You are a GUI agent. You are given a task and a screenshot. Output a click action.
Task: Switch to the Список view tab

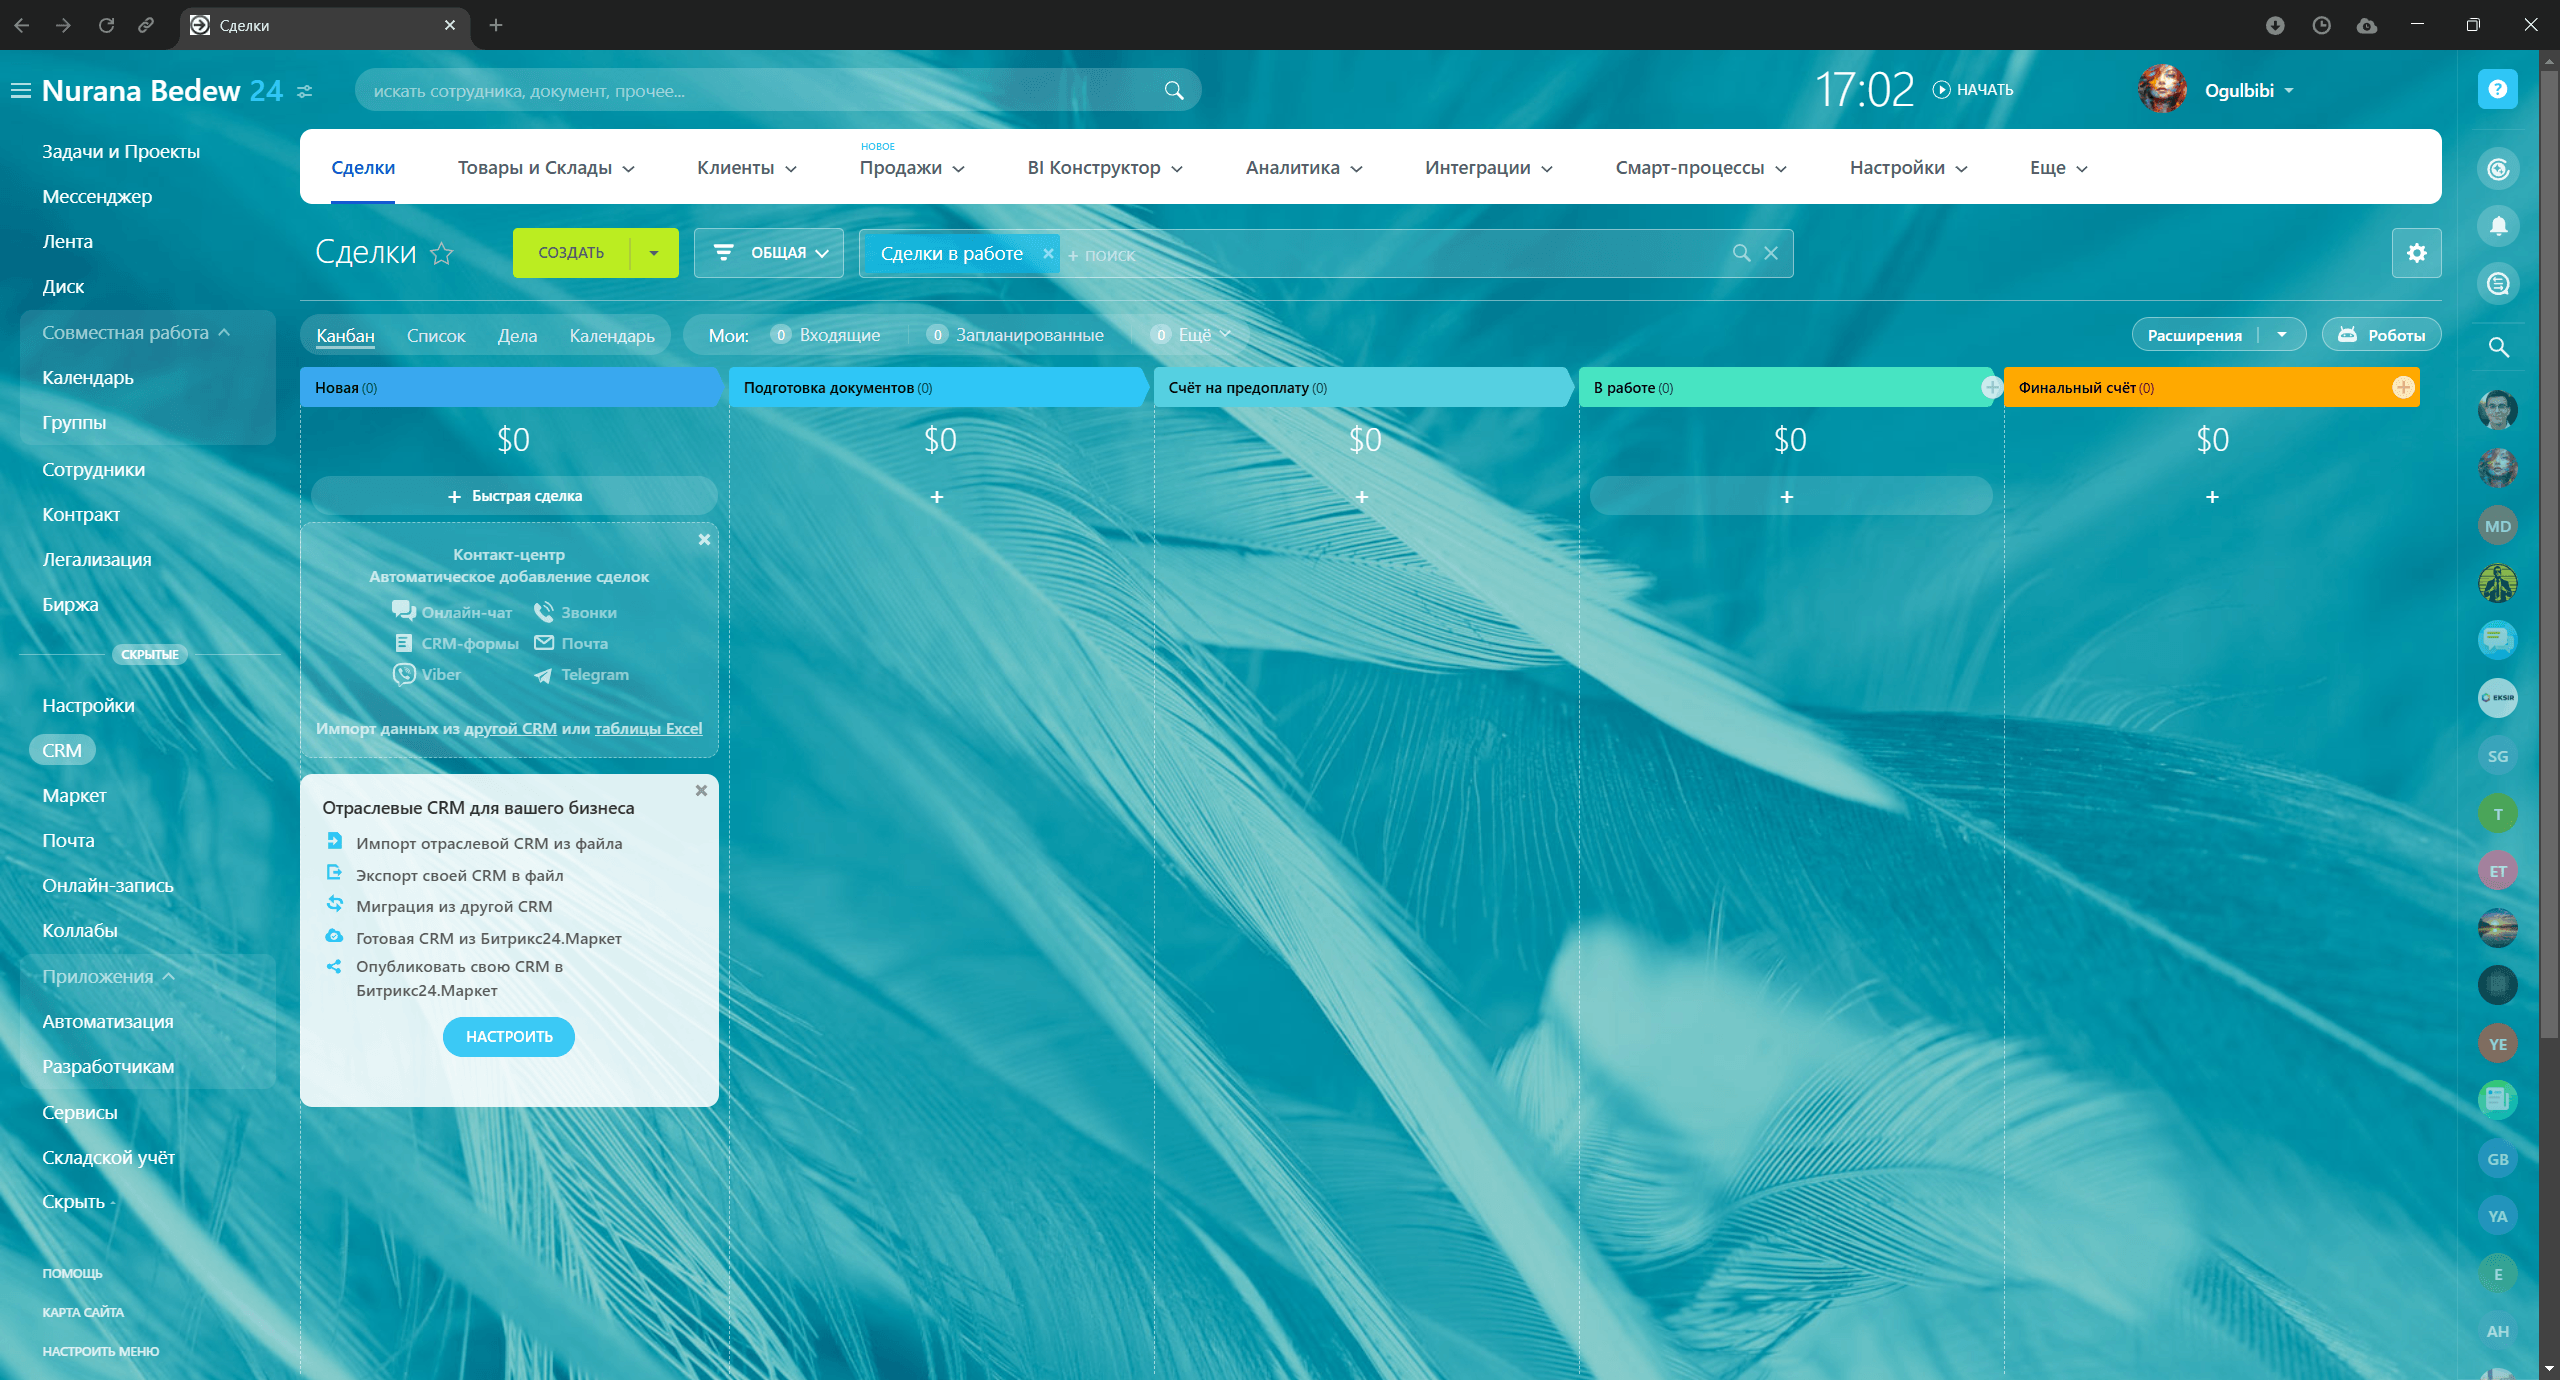coord(436,336)
